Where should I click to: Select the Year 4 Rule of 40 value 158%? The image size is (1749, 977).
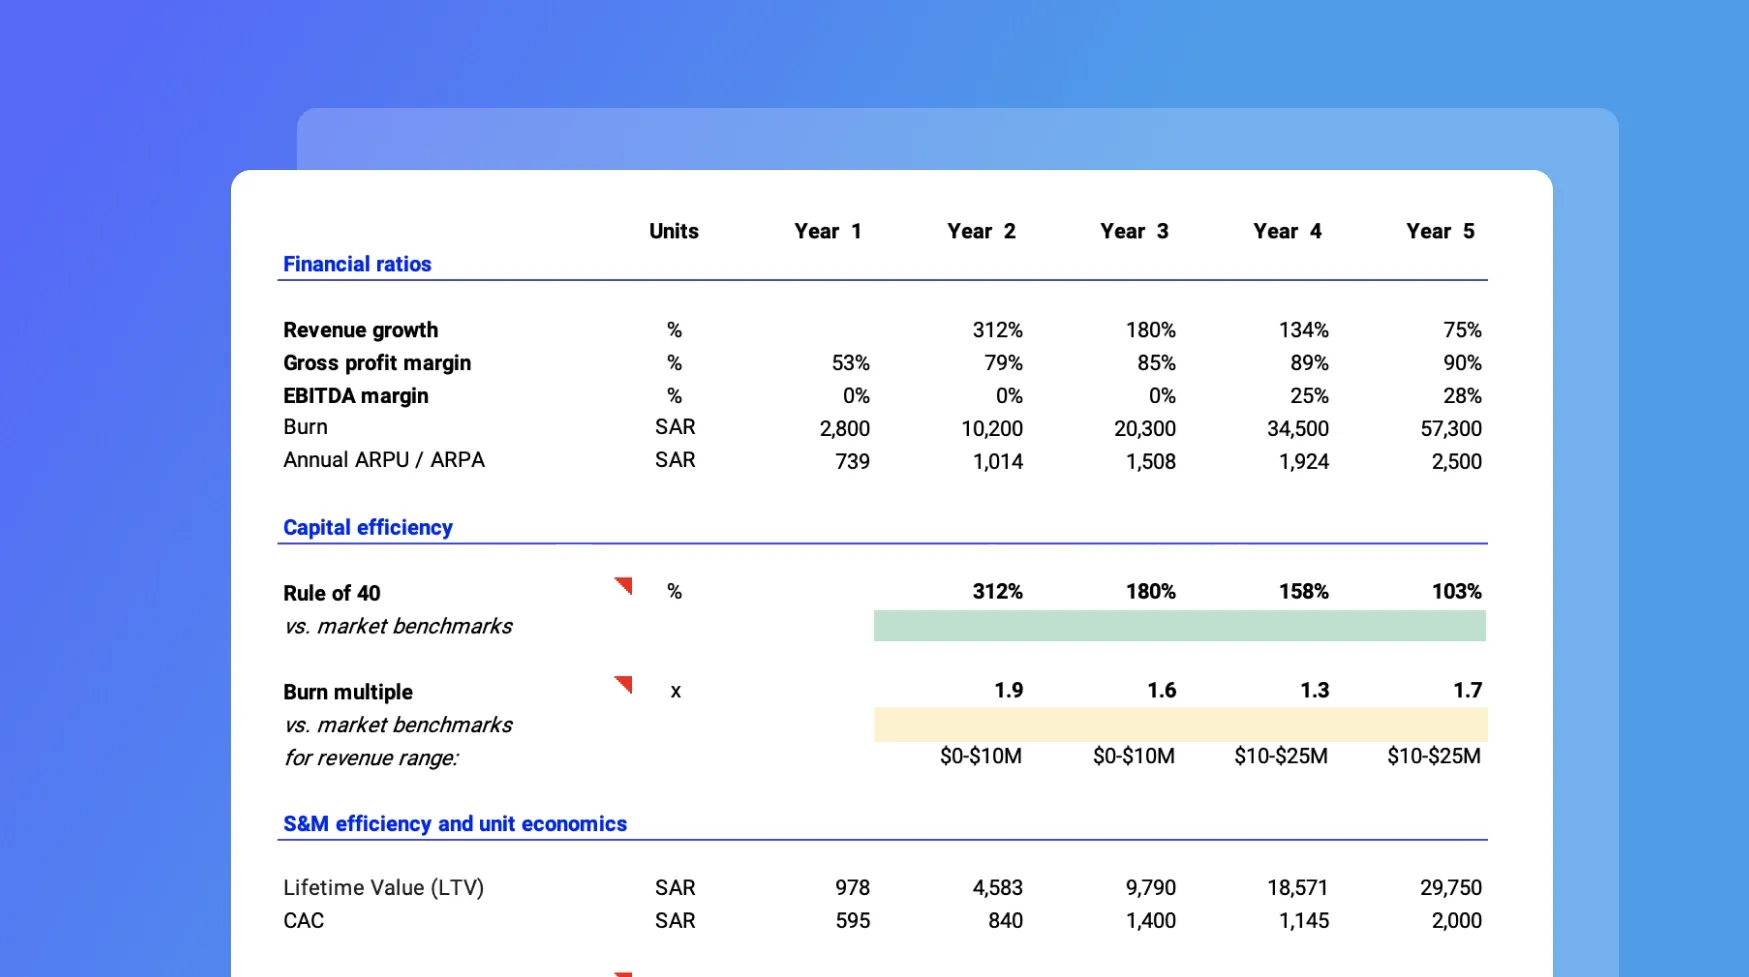pos(1303,592)
